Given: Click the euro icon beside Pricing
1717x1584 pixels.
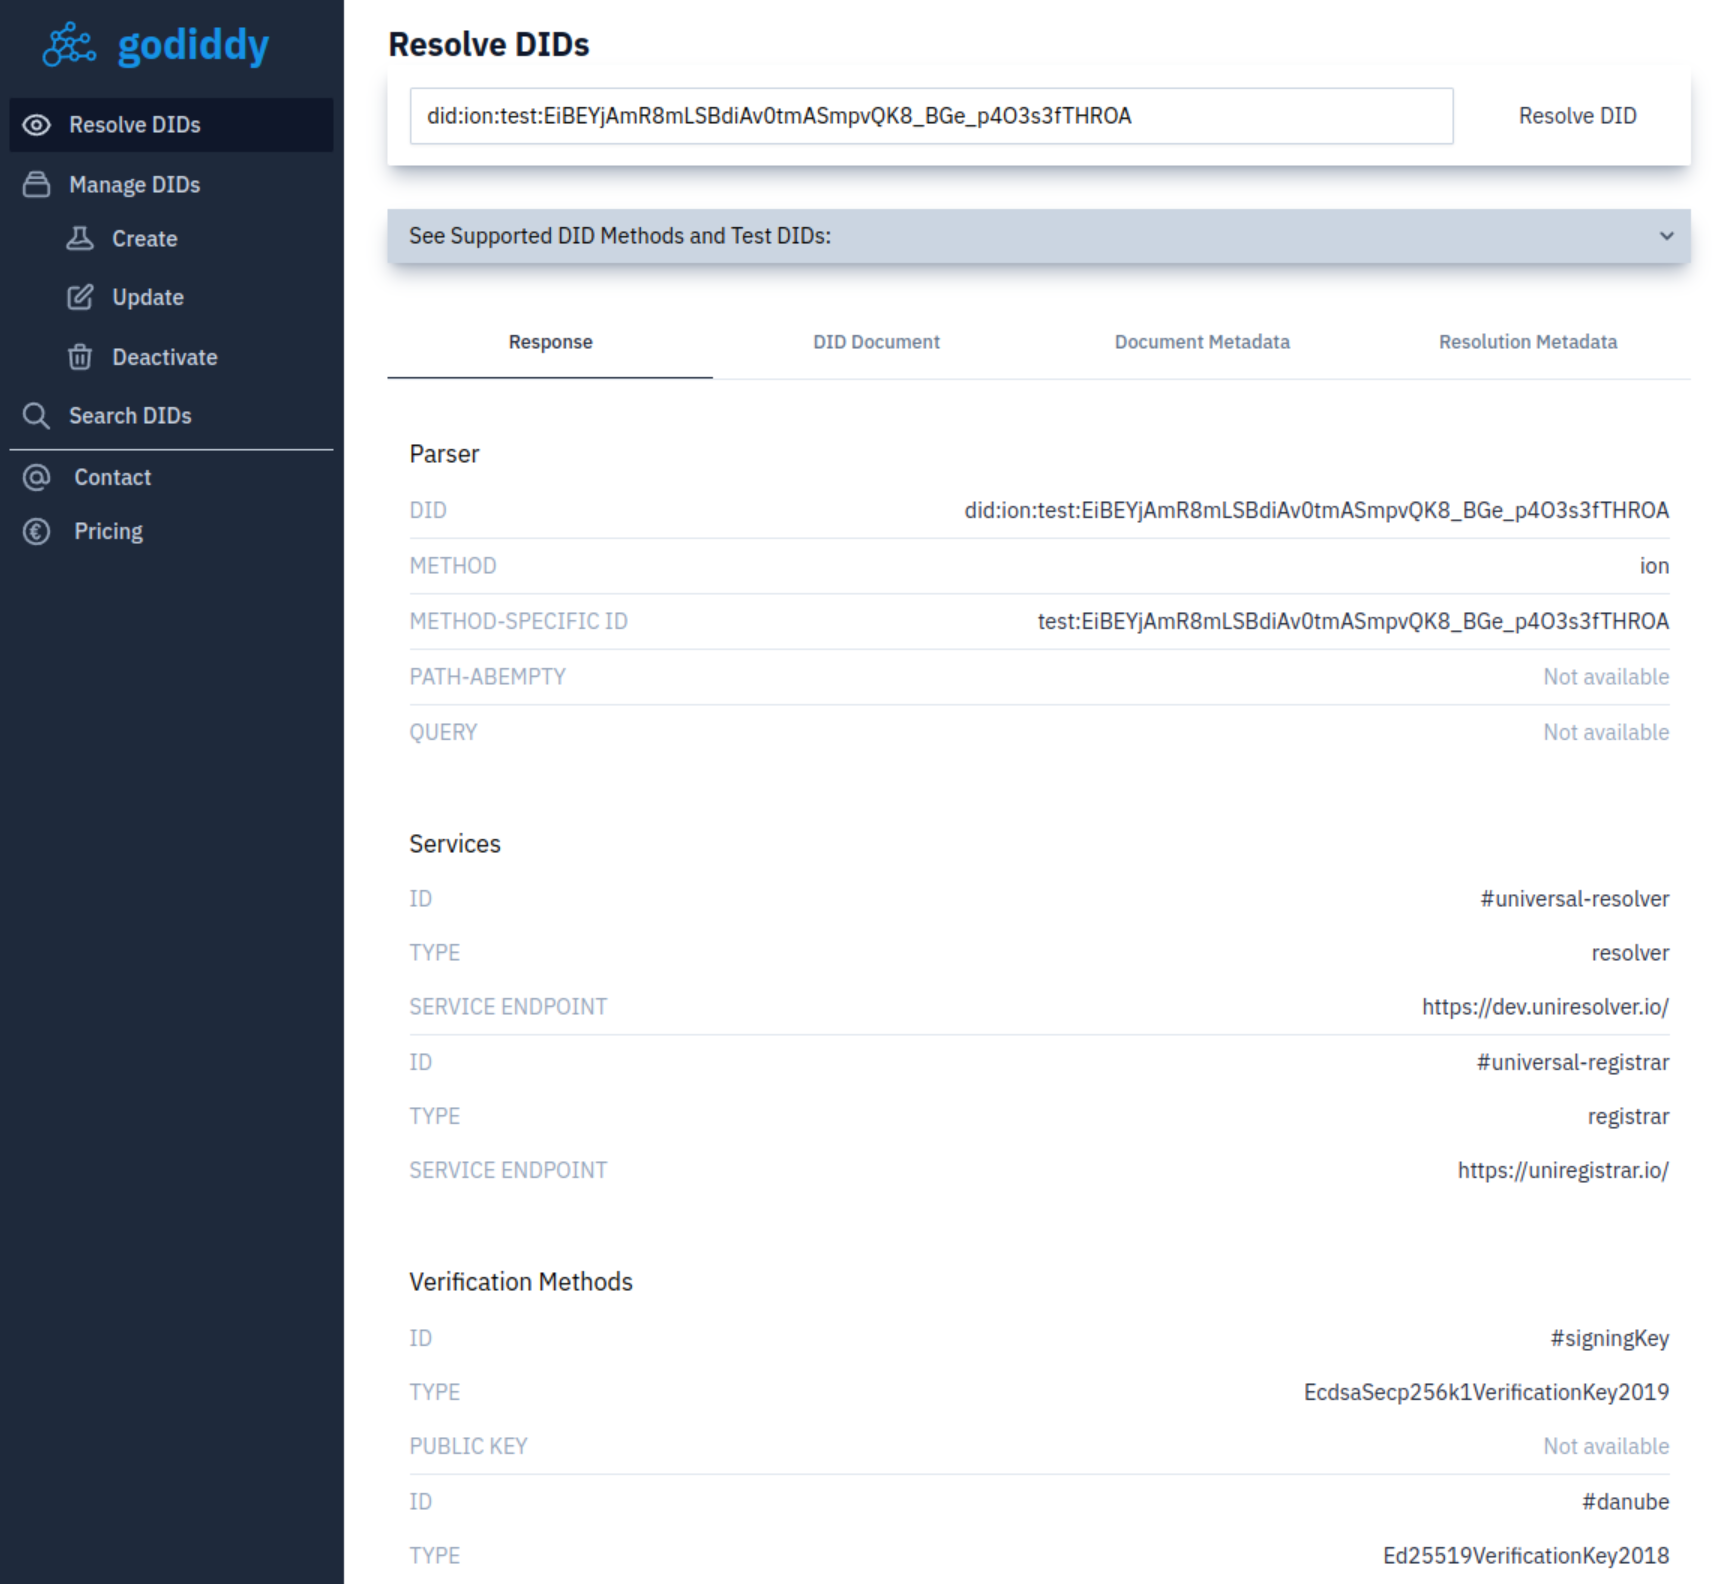Looking at the screenshot, I should (x=37, y=532).
